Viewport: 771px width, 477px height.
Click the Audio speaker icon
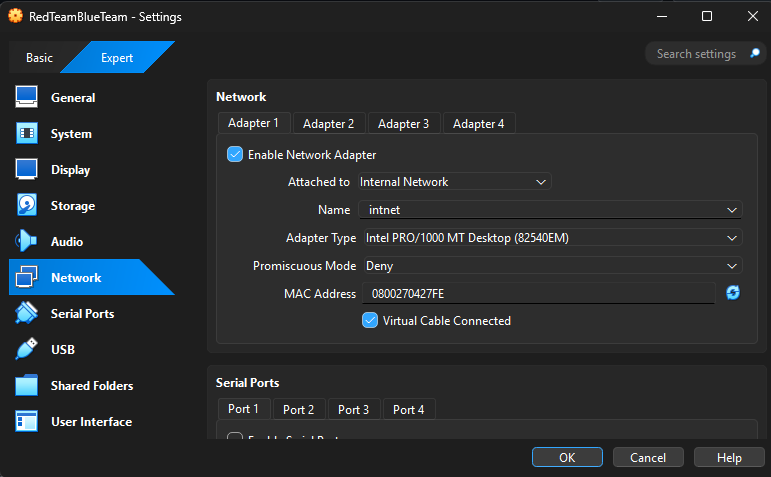26,241
